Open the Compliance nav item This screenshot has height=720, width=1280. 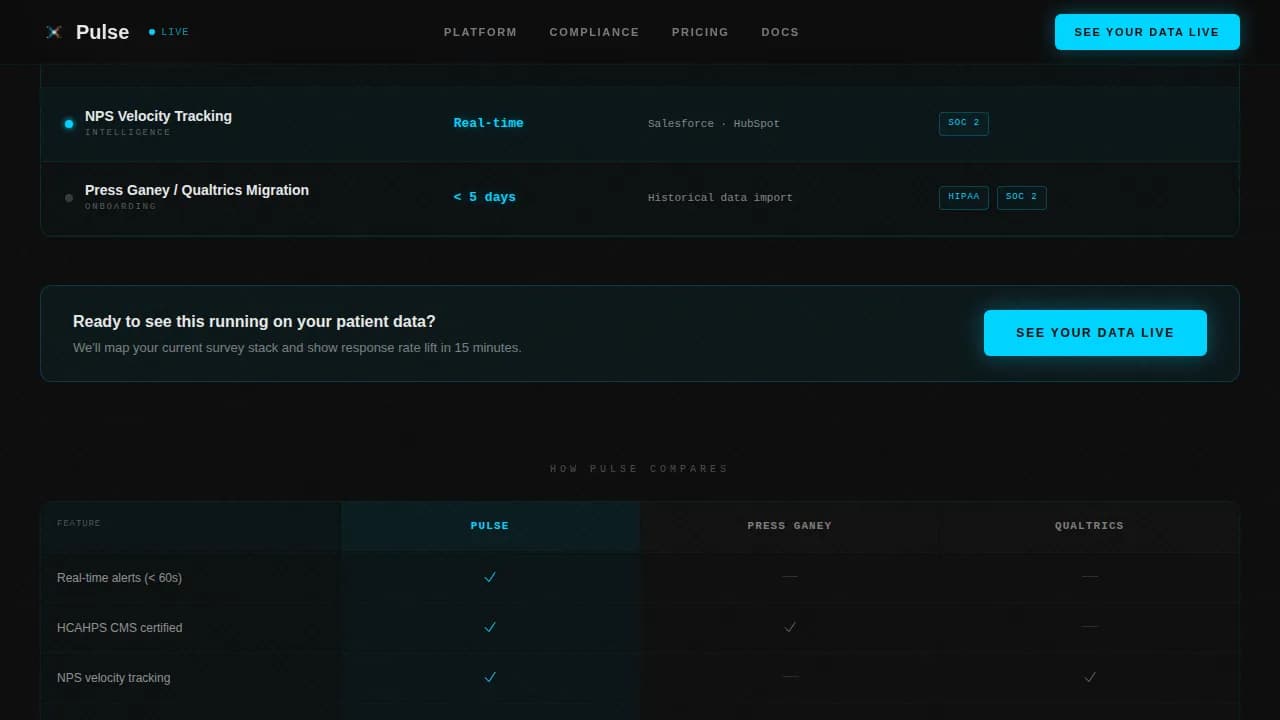594,32
